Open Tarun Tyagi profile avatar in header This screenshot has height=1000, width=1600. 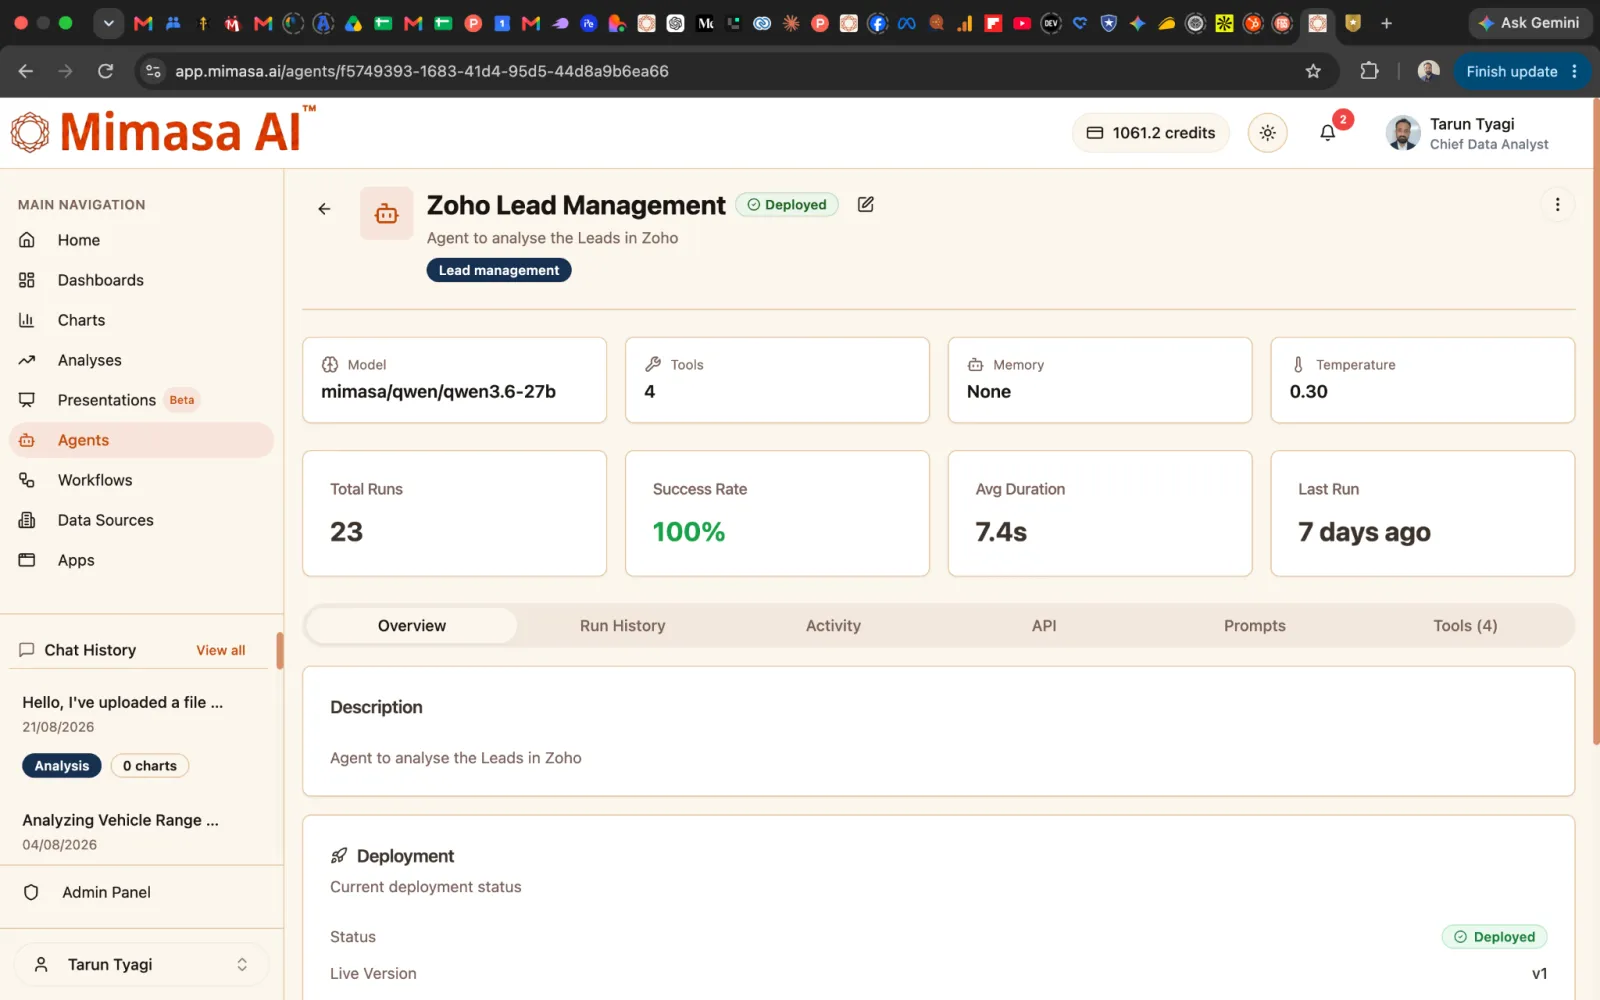1403,133
